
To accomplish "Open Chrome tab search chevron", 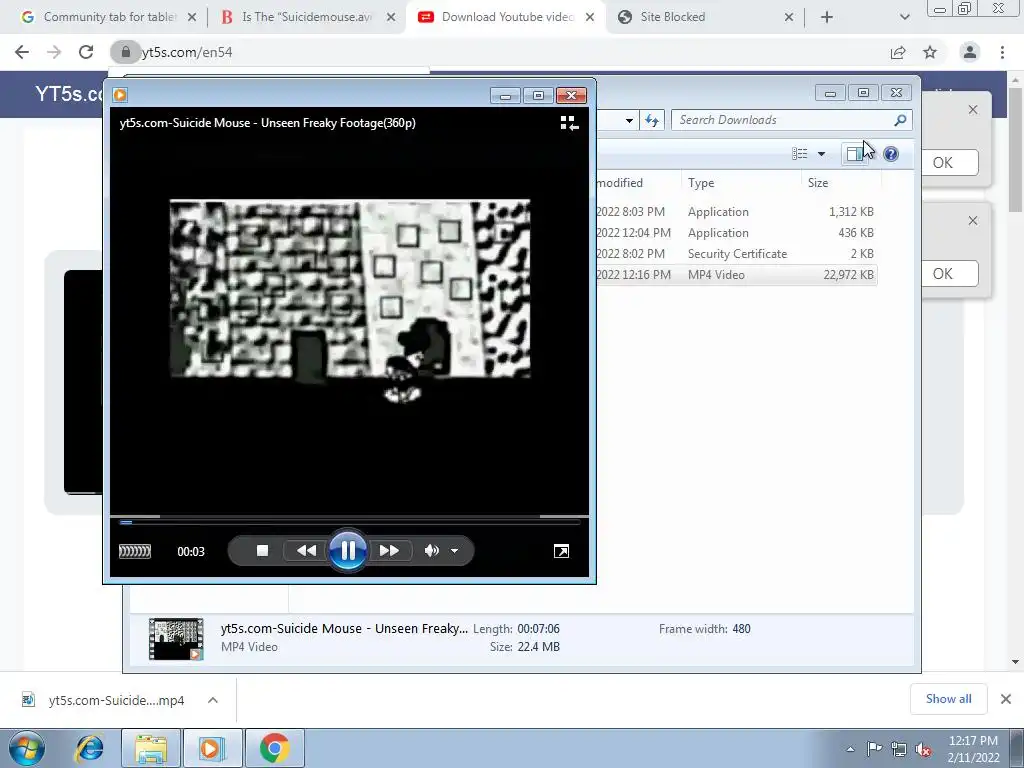I will [x=904, y=17].
